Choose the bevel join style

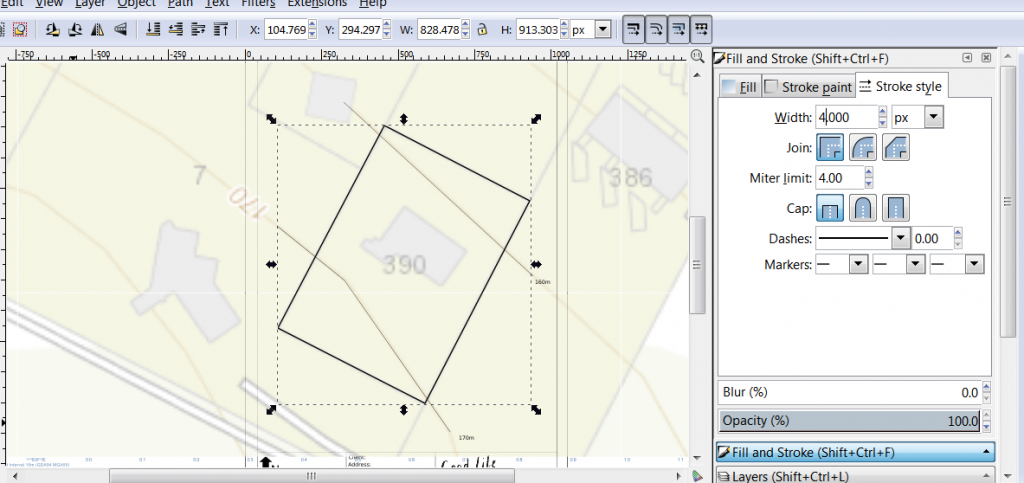[896, 148]
